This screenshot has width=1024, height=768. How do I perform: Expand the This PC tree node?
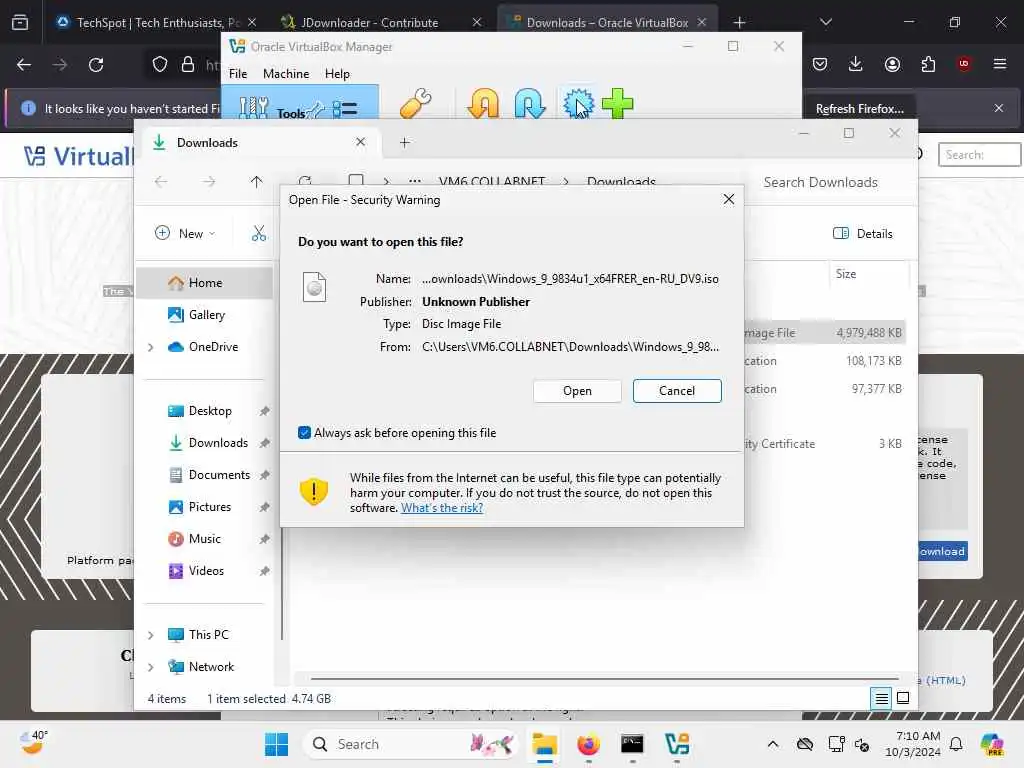click(151, 635)
